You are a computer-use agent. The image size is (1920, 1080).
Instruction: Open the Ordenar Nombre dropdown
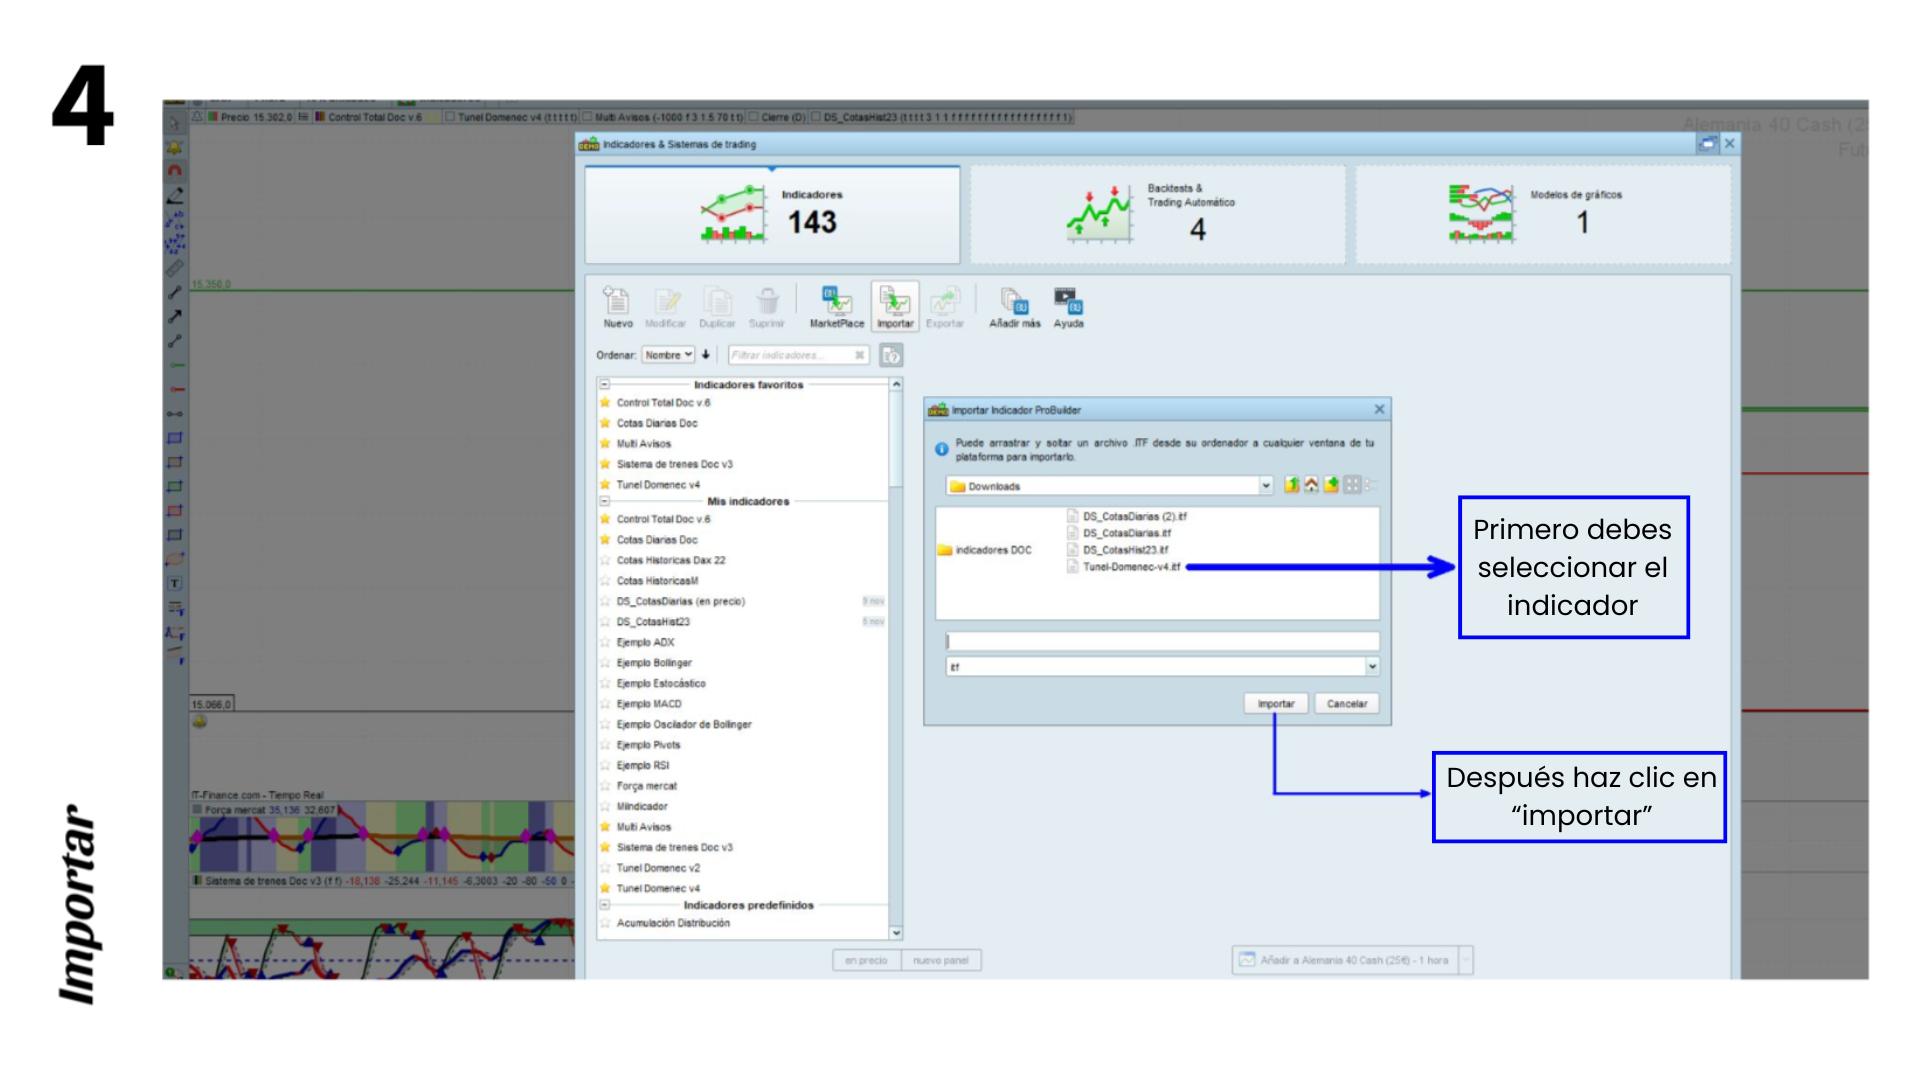[x=668, y=355]
